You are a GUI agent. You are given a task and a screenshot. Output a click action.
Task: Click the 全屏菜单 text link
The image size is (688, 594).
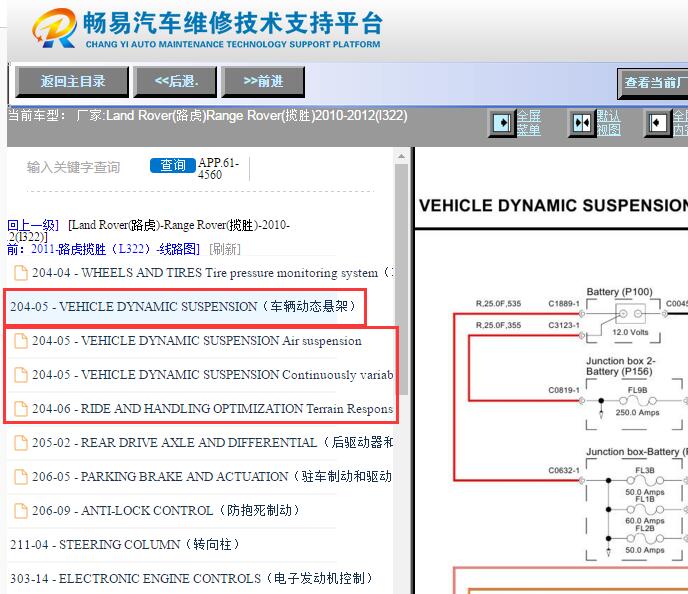coord(528,123)
